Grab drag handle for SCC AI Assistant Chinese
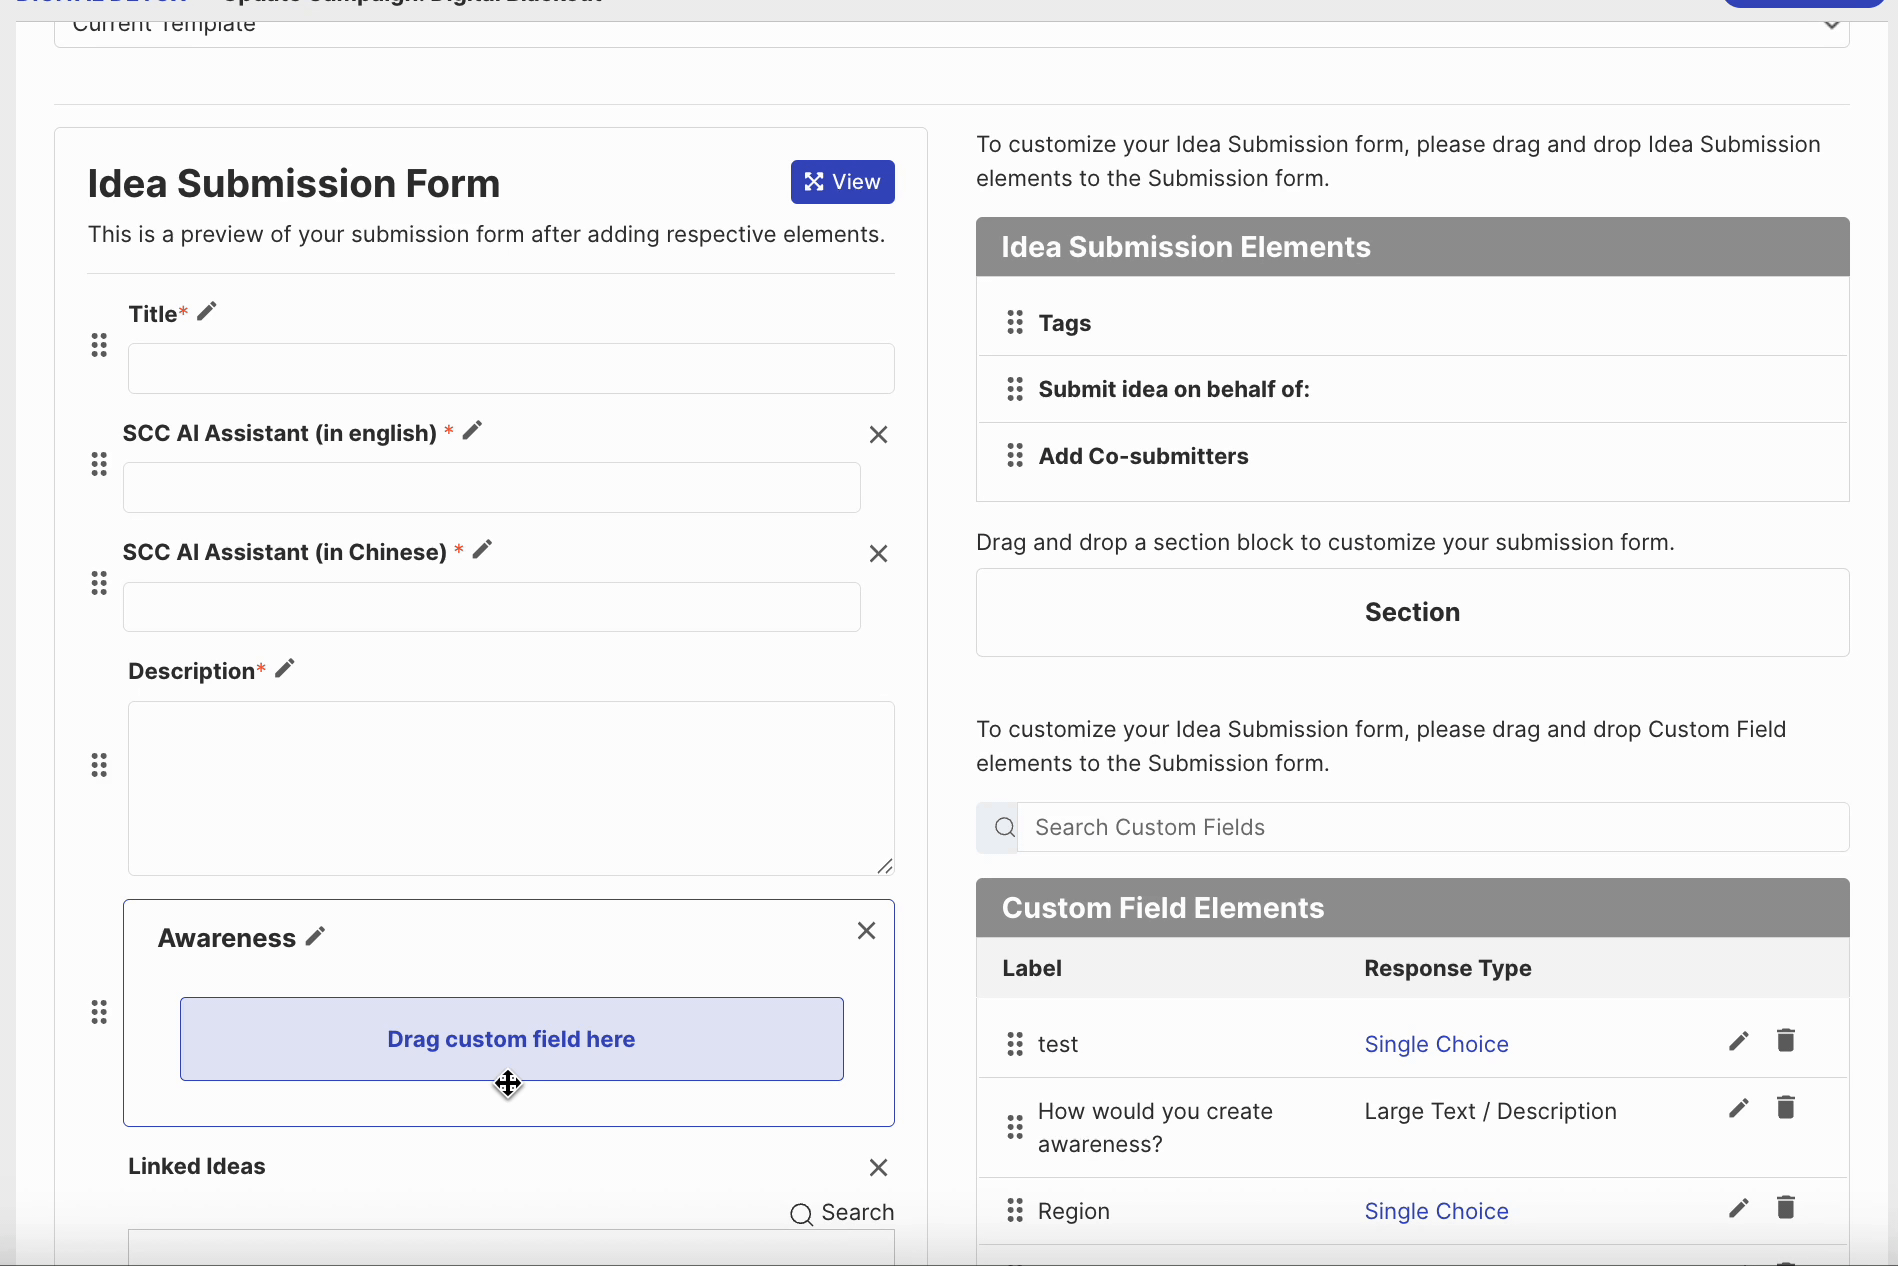 pyautogui.click(x=99, y=583)
